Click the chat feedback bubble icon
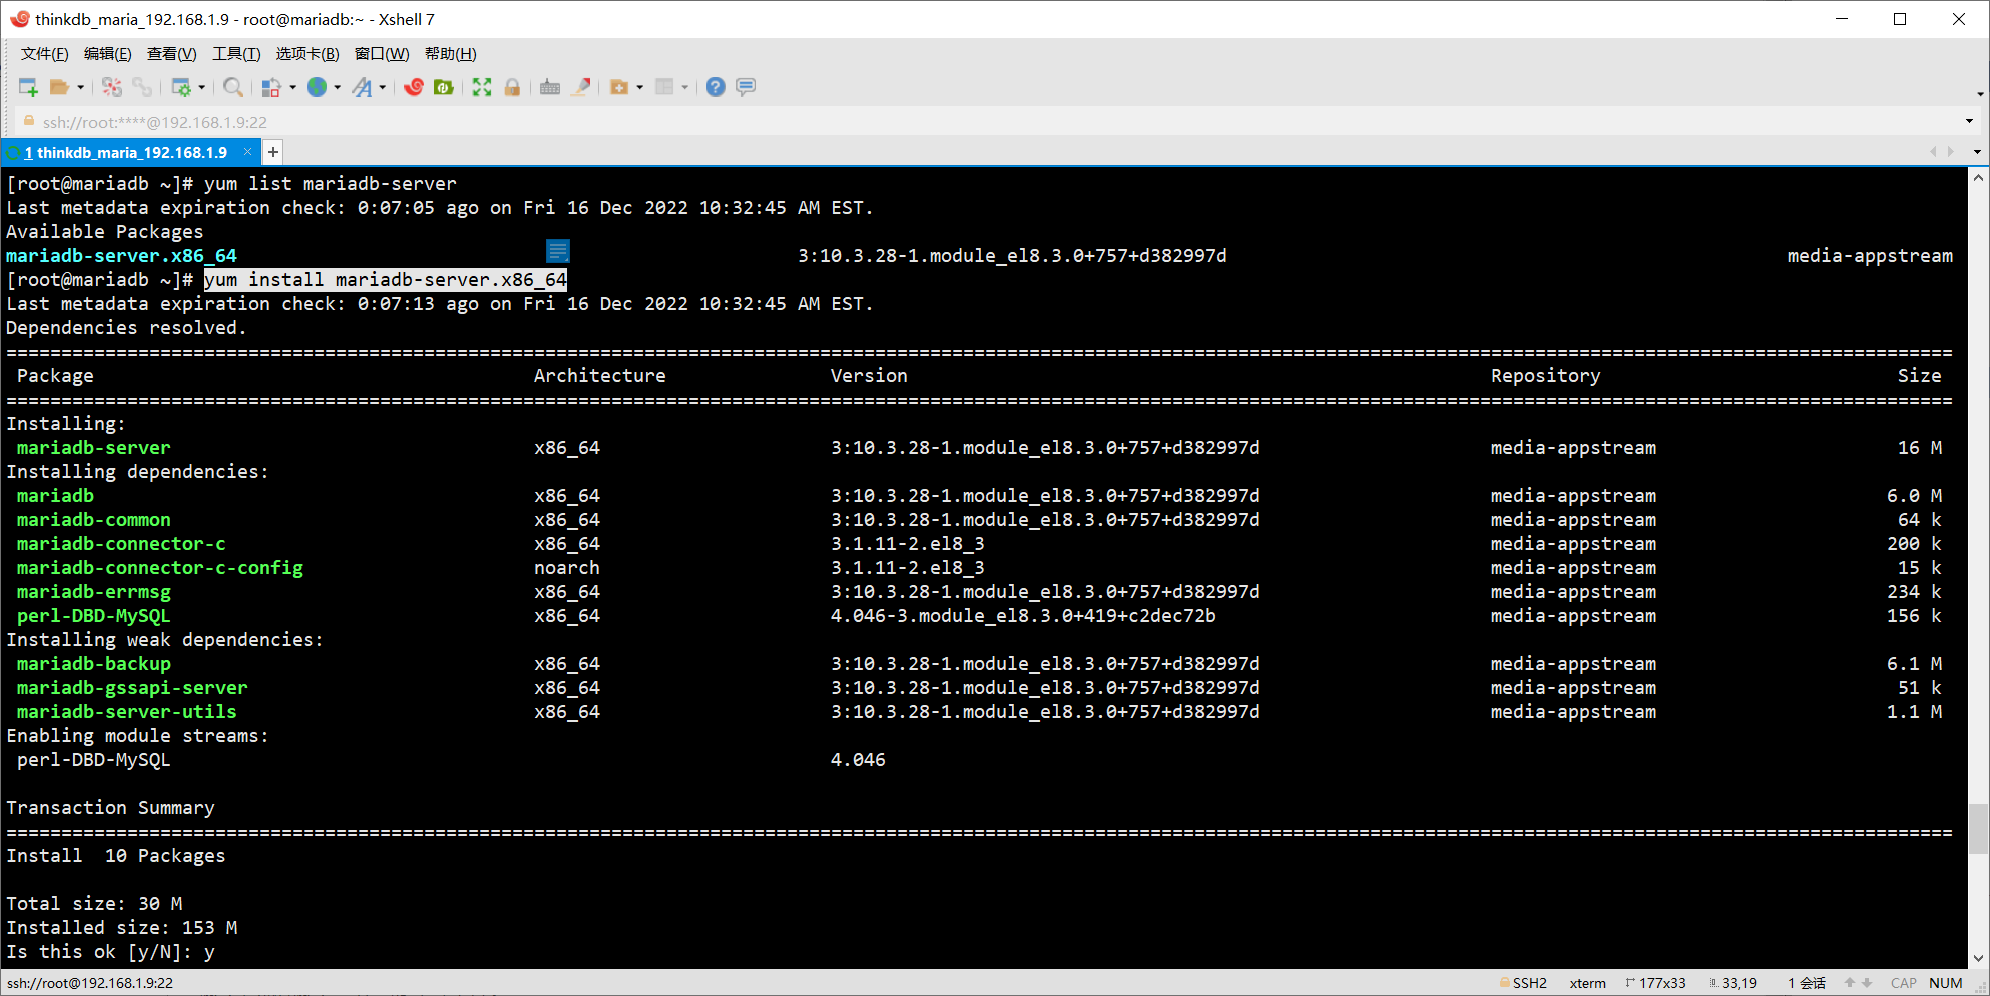 click(746, 87)
